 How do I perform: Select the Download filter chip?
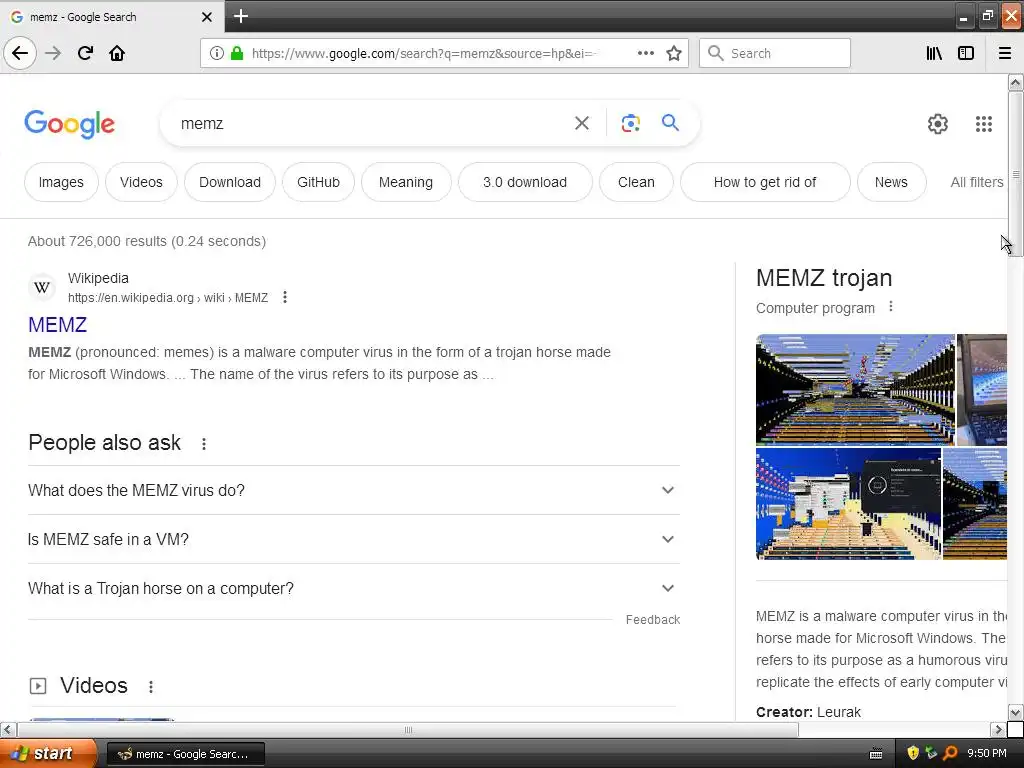click(230, 182)
